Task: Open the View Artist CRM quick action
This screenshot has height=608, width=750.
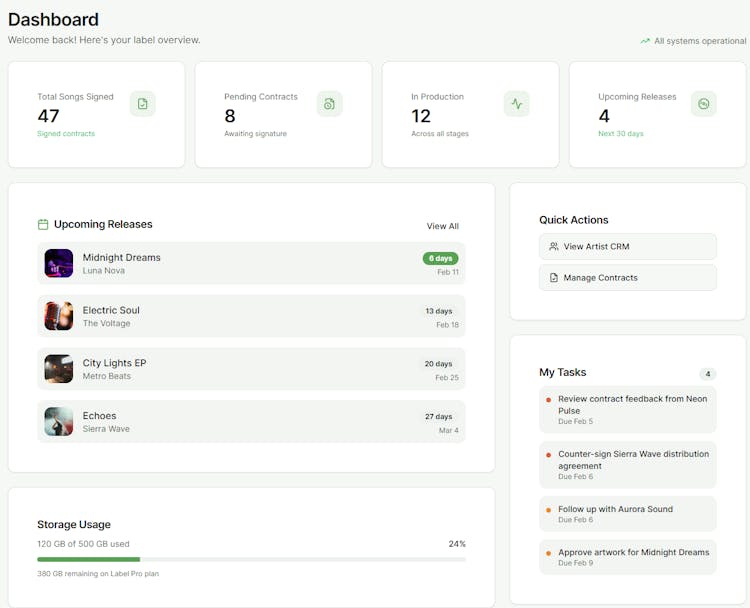Action: pos(627,246)
